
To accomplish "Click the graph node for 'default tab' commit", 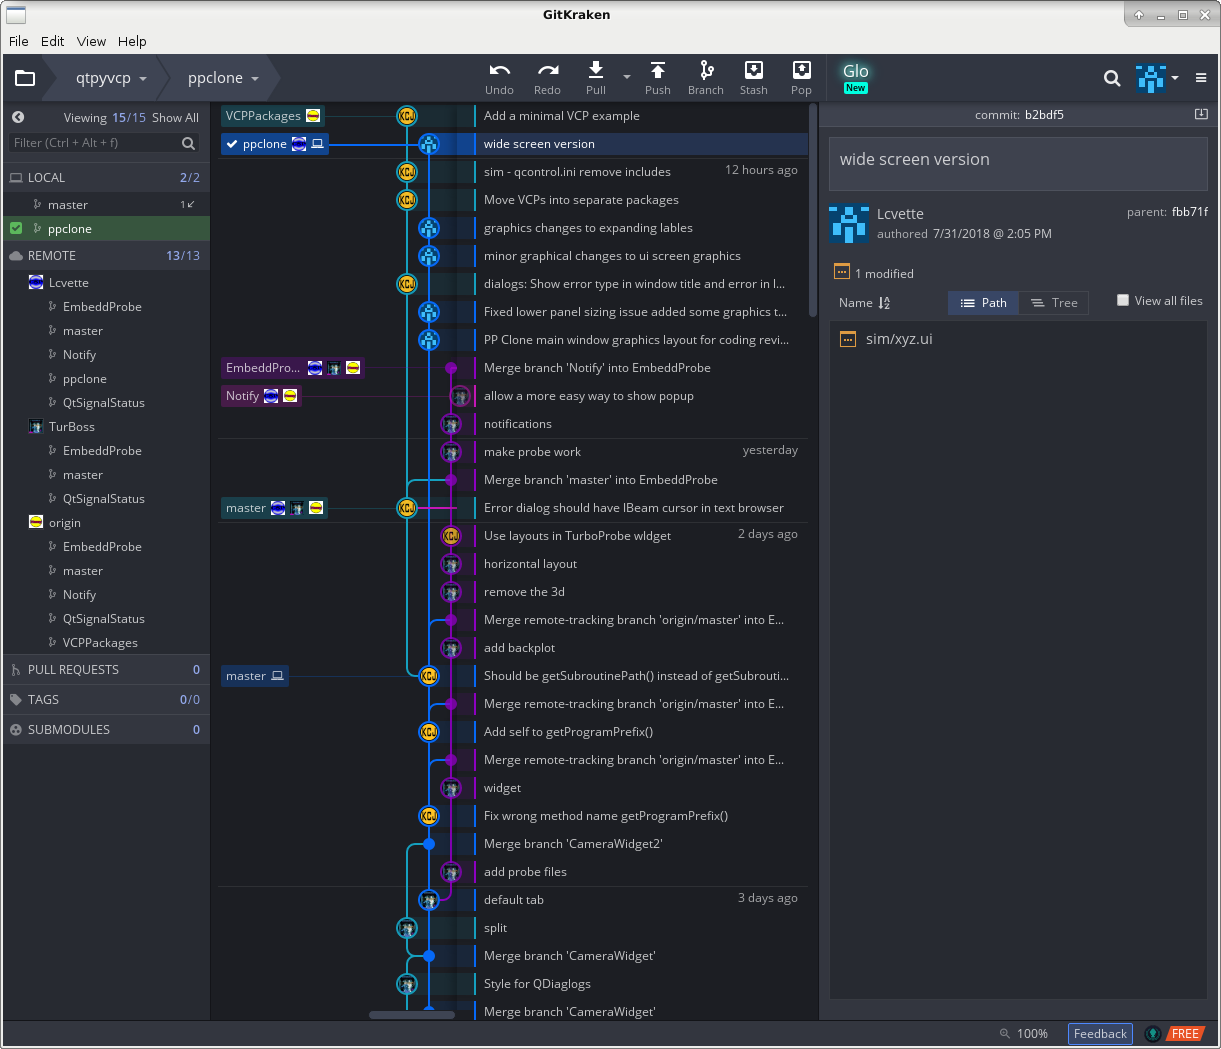I will [x=429, y=900].
